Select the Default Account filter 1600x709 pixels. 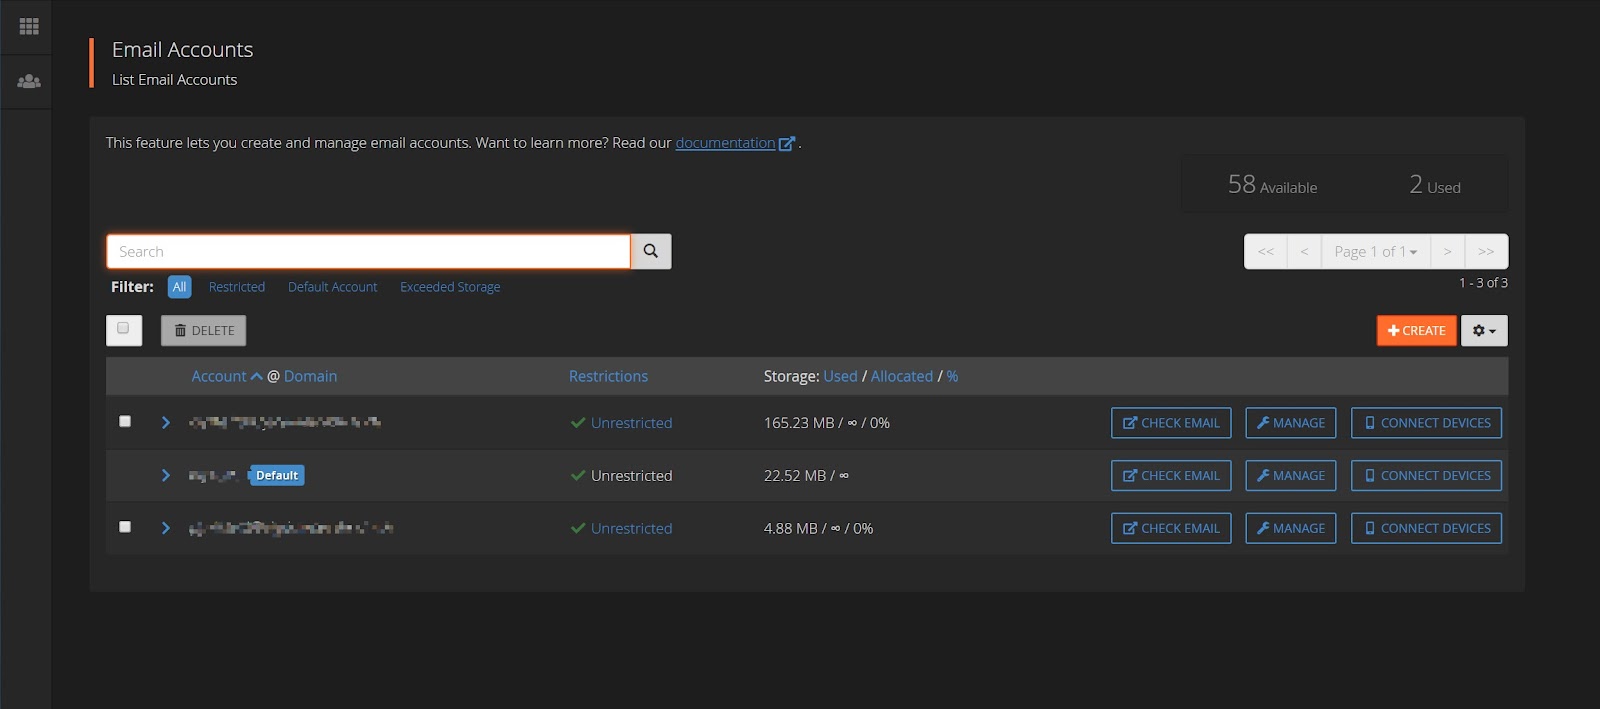[333, 287]
